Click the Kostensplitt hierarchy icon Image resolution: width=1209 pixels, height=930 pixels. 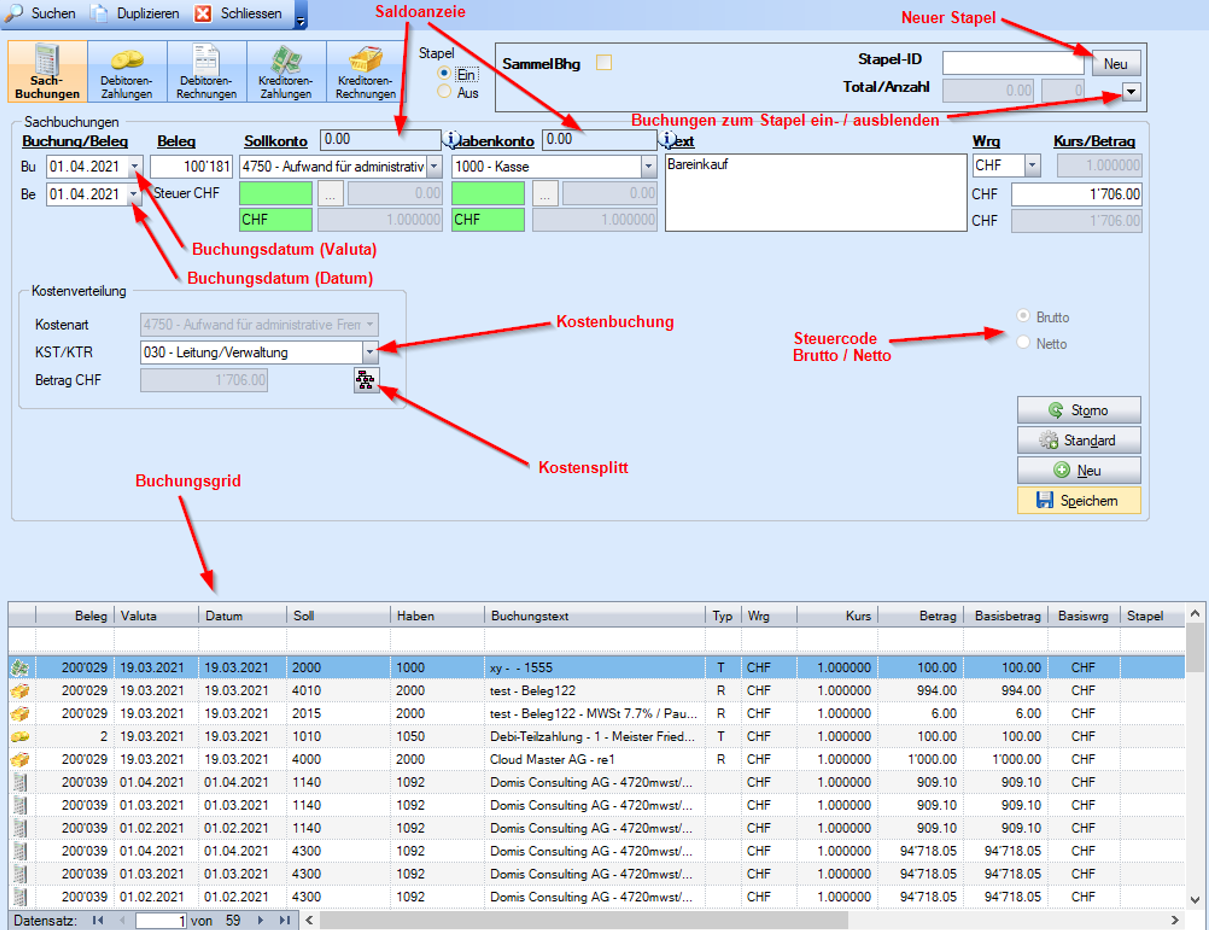[366, 380]
